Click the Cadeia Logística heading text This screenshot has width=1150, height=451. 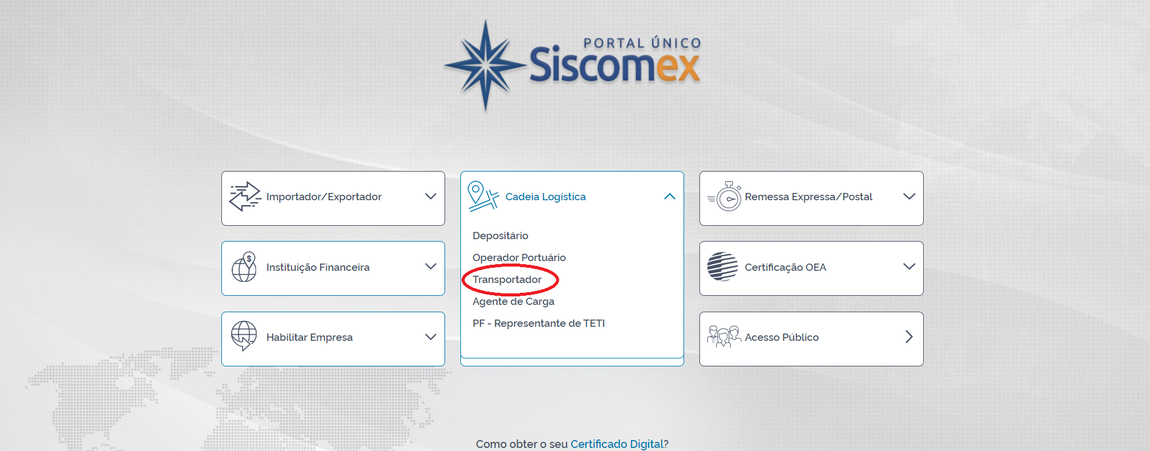pos(546,197)
